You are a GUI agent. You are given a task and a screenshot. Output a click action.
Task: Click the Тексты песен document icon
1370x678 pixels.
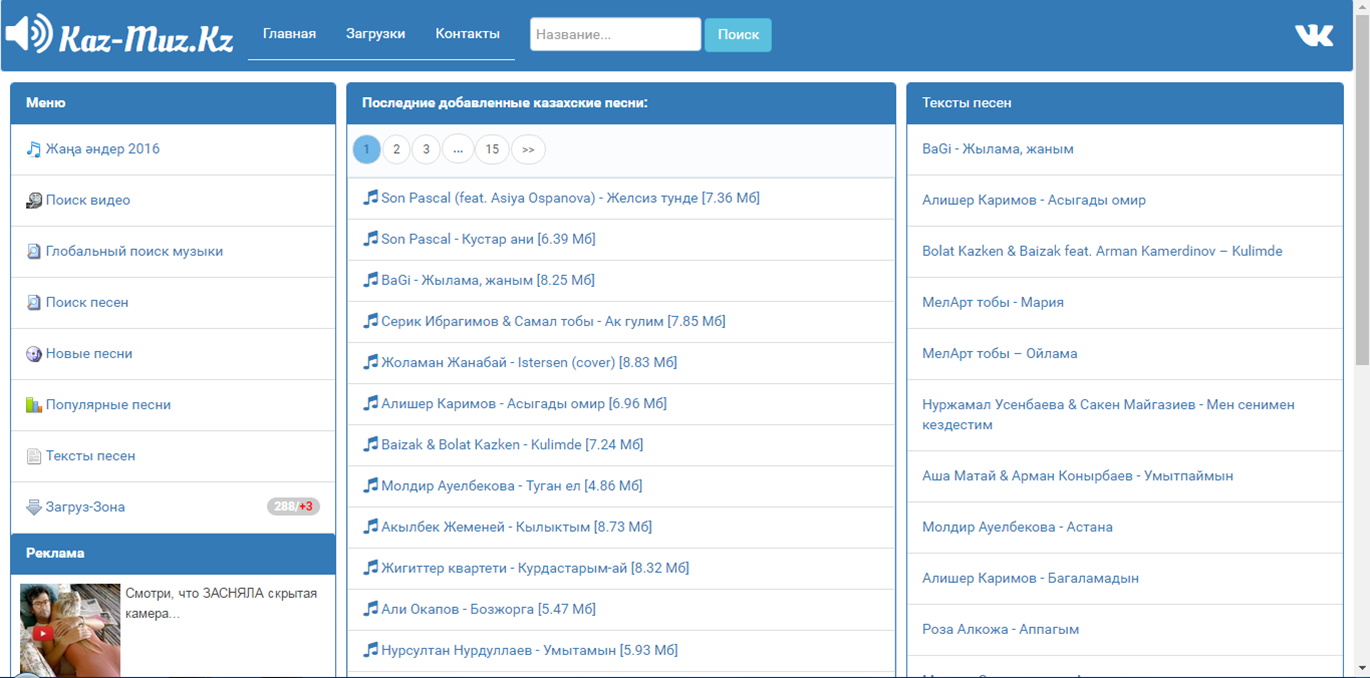click(34, 456)
